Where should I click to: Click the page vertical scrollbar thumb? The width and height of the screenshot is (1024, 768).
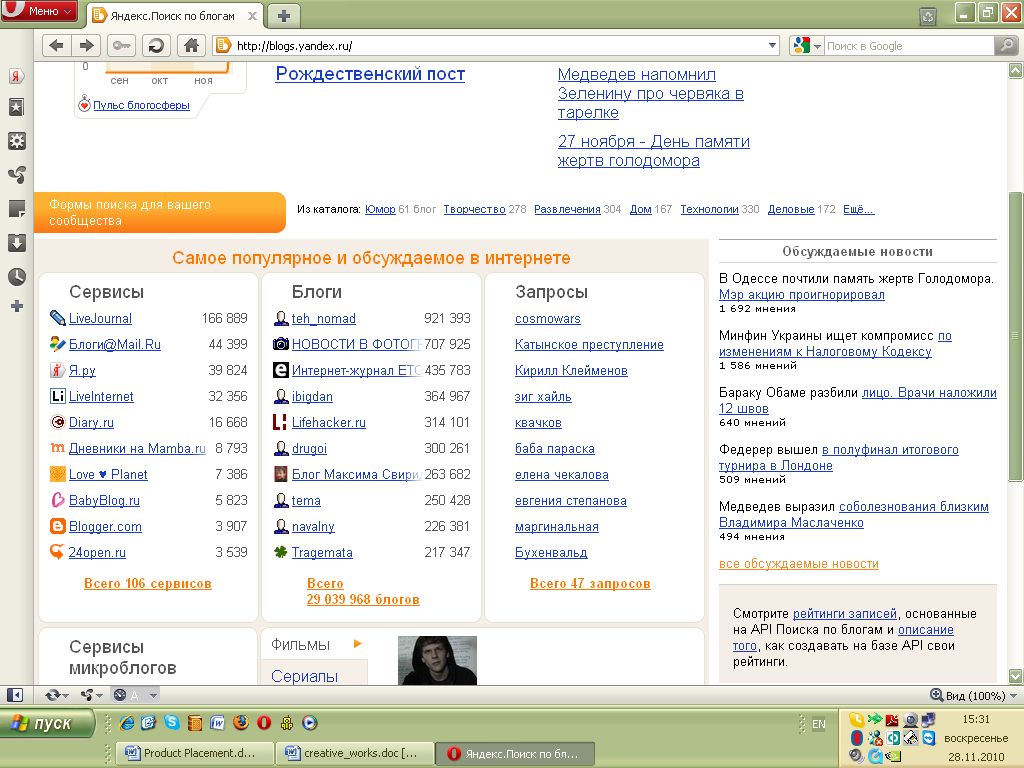pos(1015,336)
